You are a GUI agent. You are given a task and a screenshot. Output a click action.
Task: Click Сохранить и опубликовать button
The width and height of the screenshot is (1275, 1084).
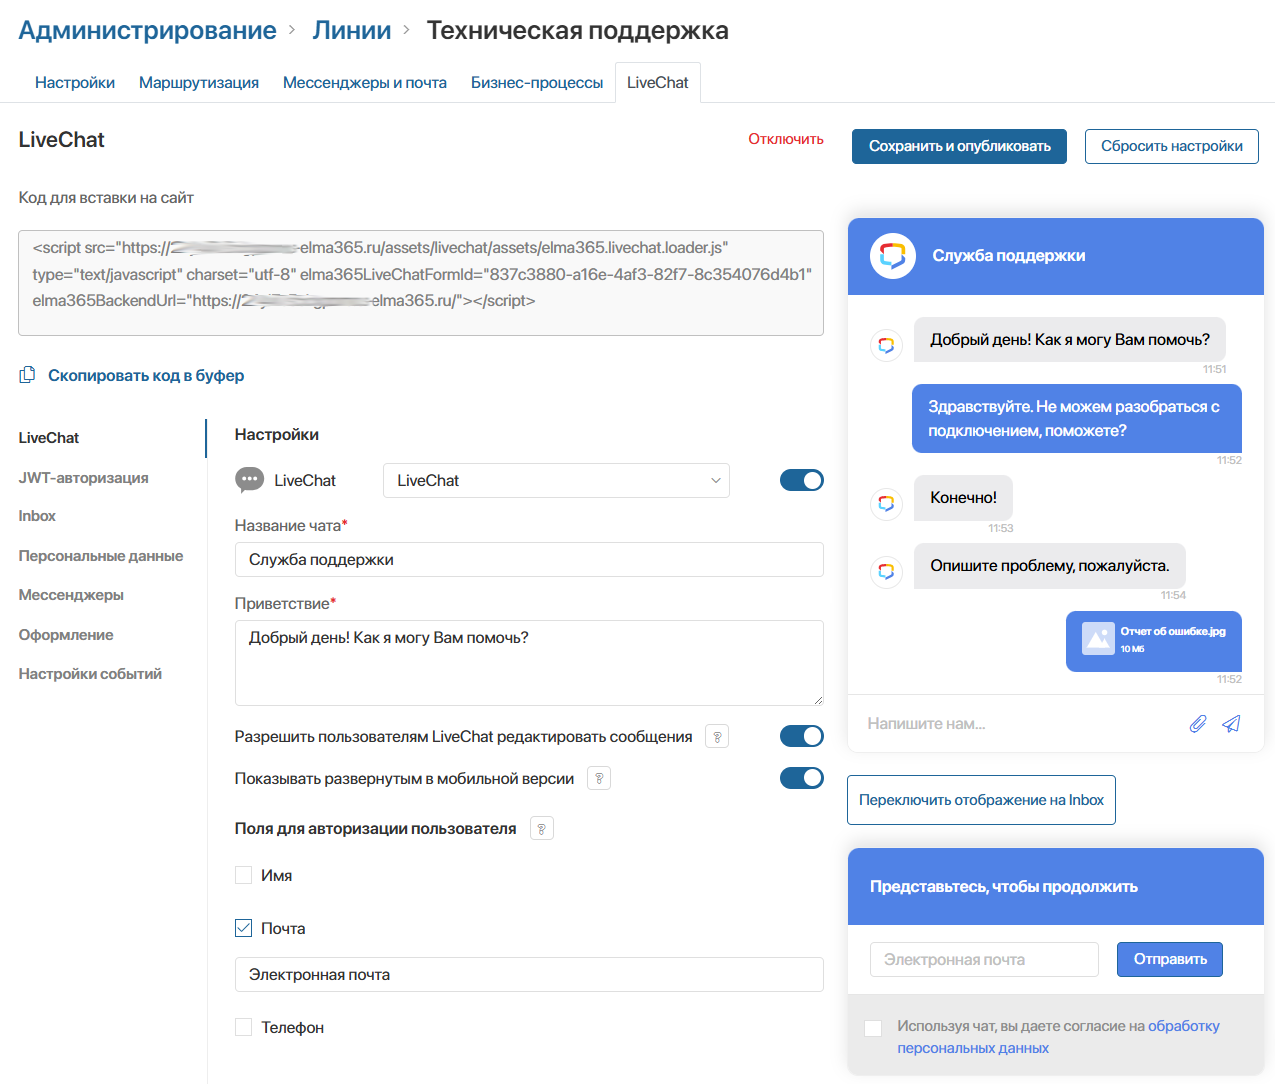tap(960, 146)
